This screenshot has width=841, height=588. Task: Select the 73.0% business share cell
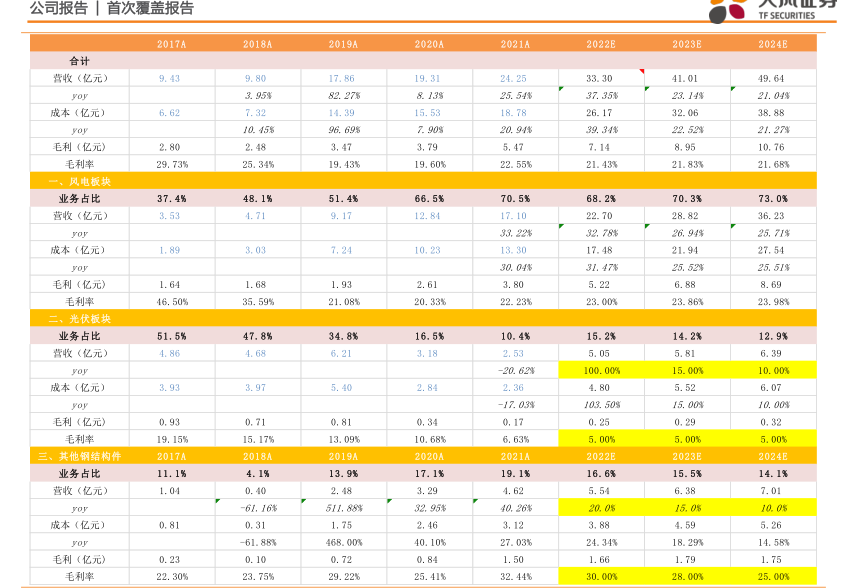[x=771, y=198]
